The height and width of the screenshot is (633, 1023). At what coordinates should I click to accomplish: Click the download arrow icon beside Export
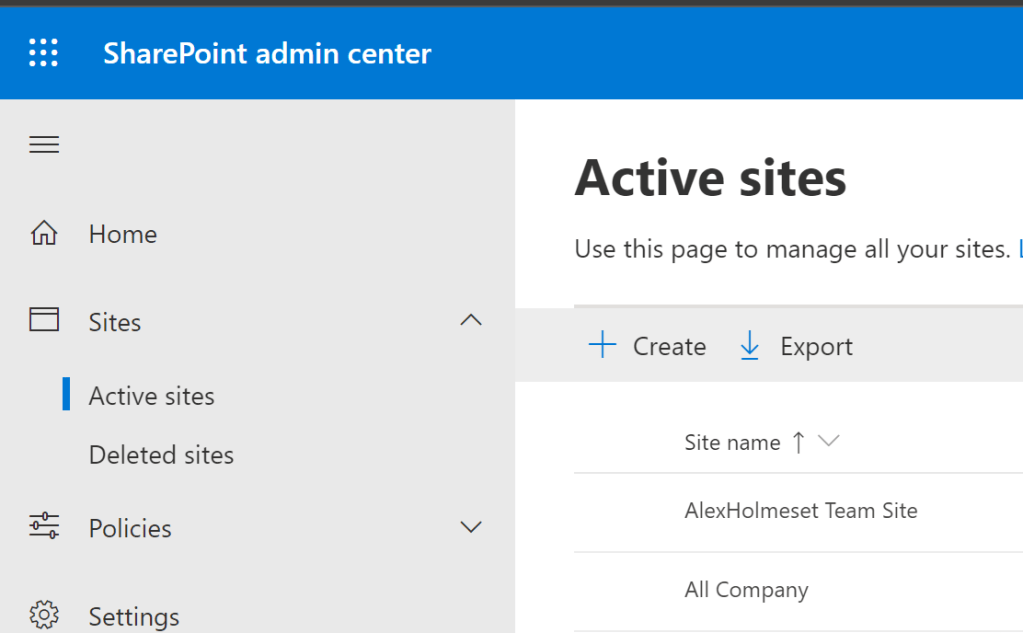[749, 345]
